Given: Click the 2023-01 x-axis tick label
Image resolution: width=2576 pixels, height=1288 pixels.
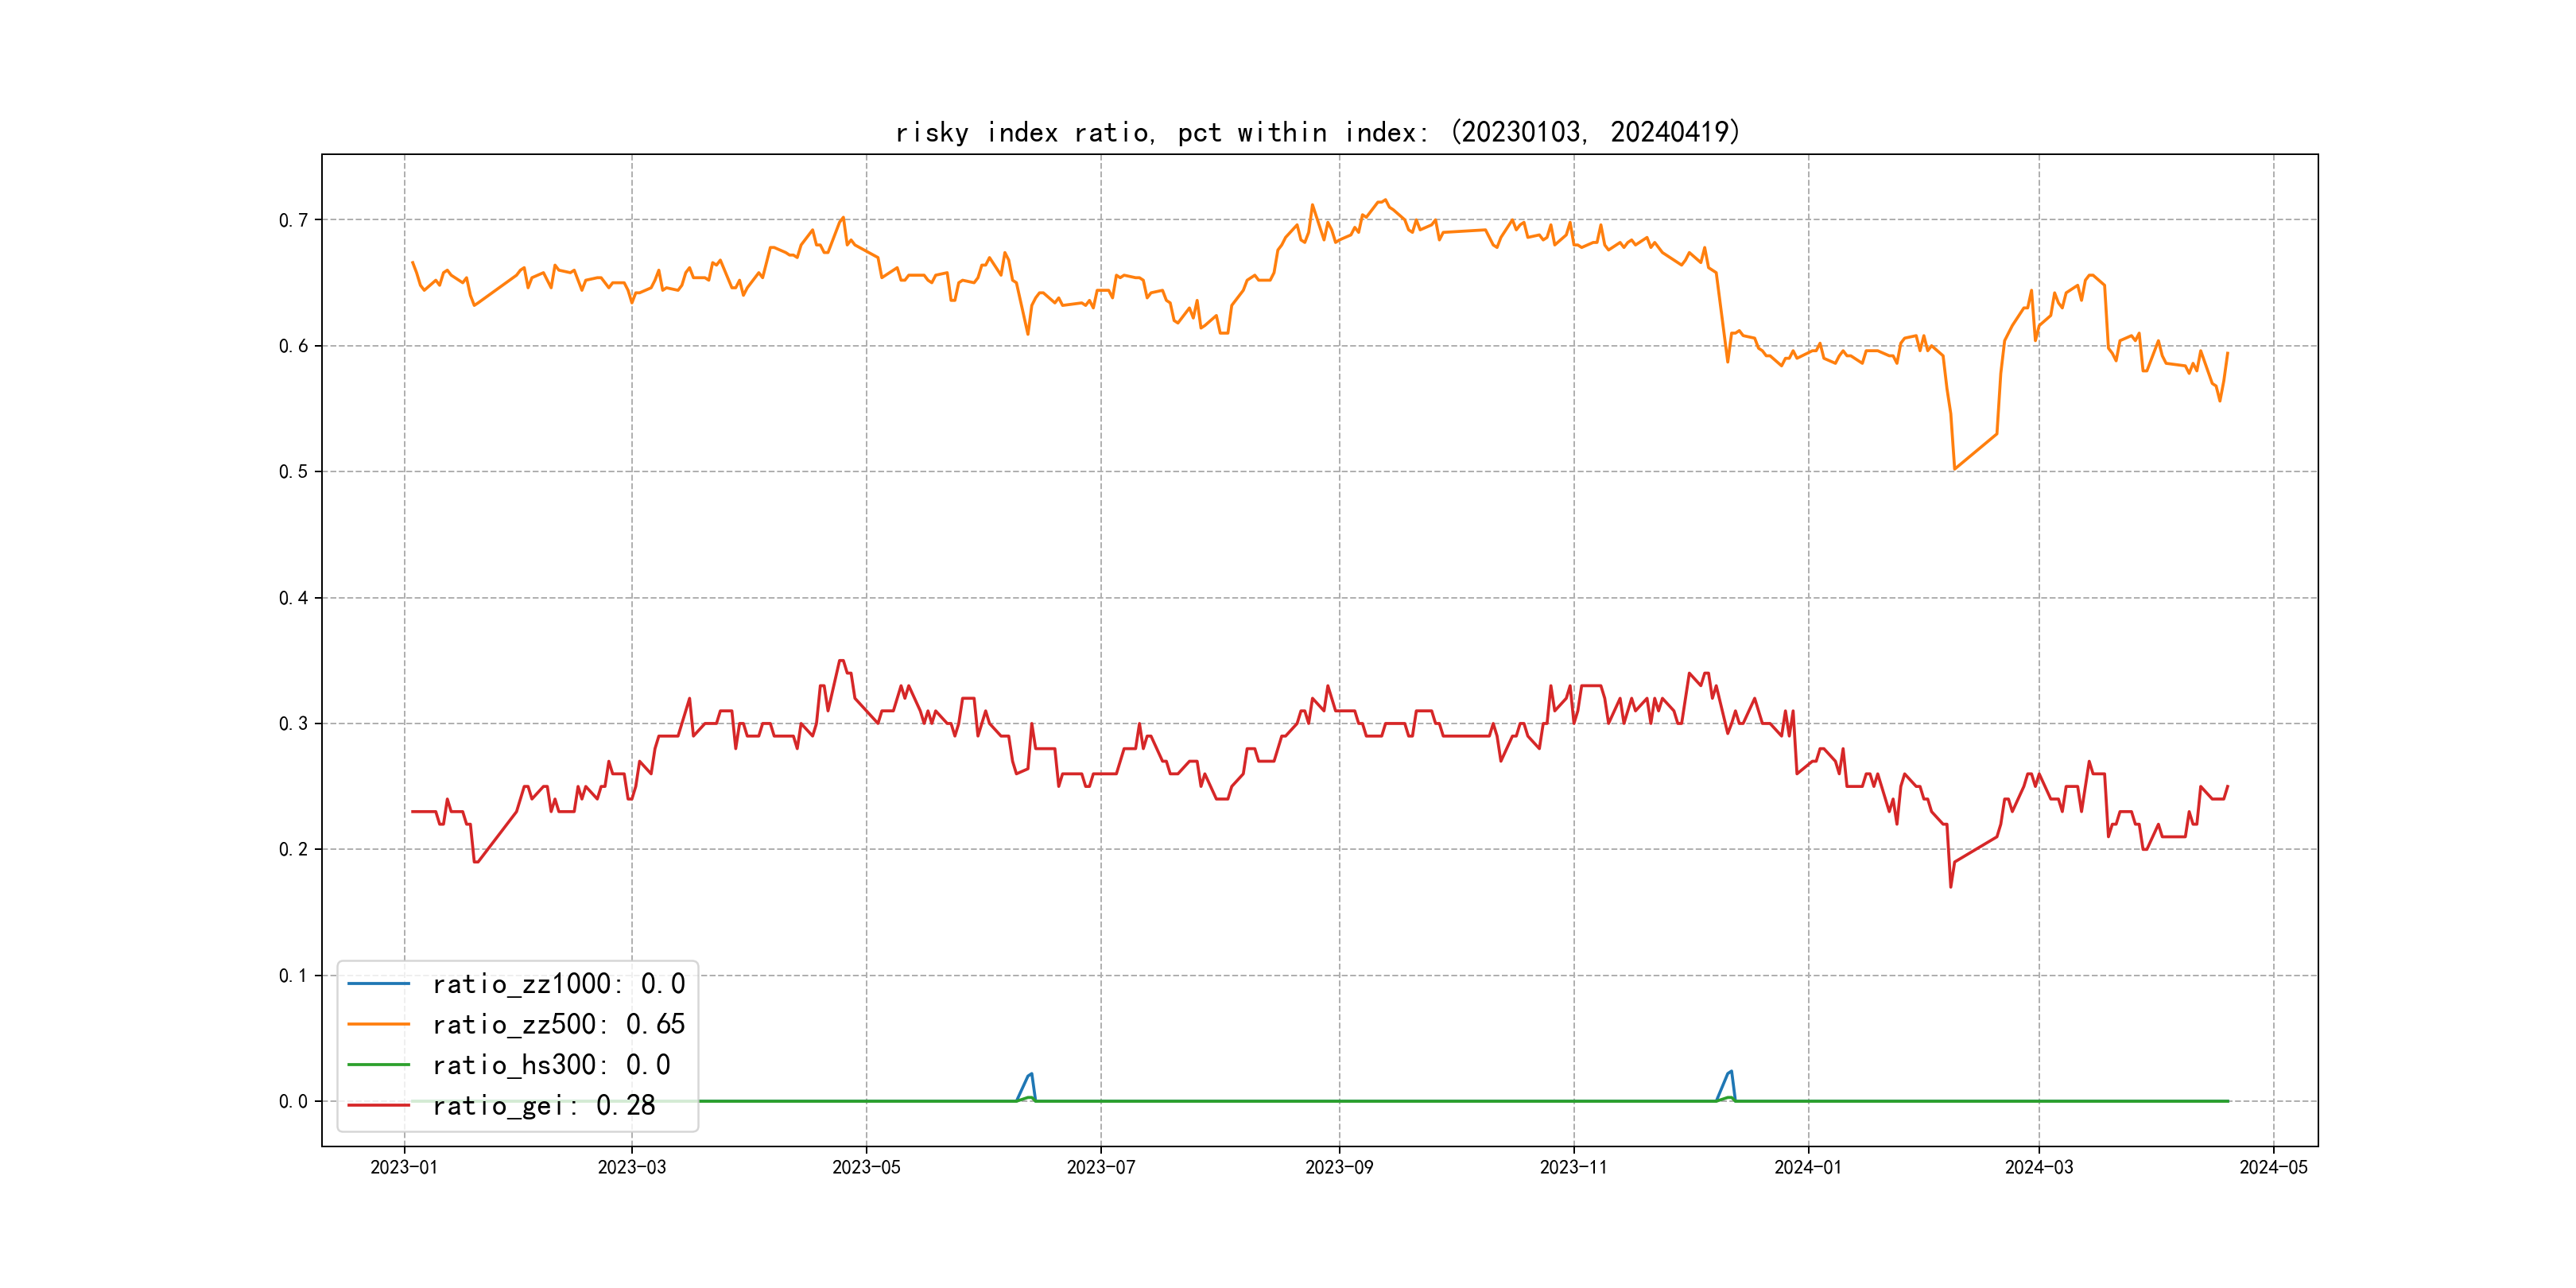Looking at the screenshot, I should (404, 1167).
